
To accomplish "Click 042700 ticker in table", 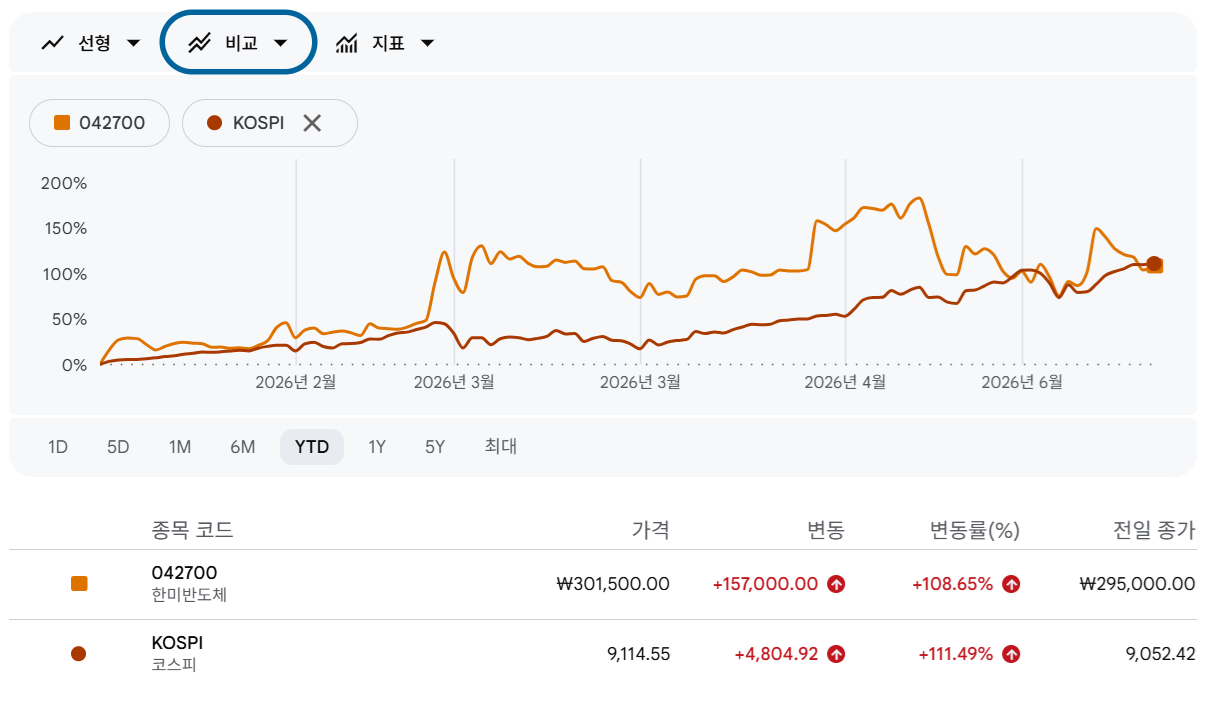I will pos(185,573).
